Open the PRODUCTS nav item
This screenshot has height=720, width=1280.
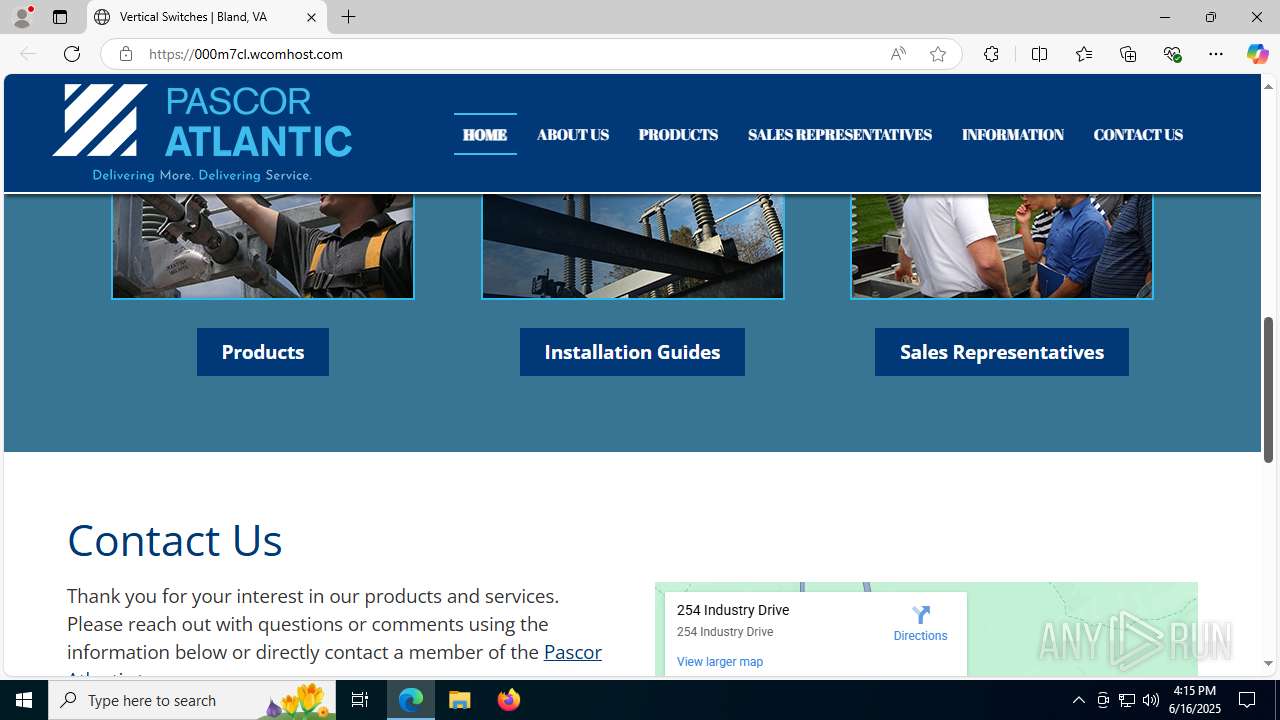coord(678,135)
